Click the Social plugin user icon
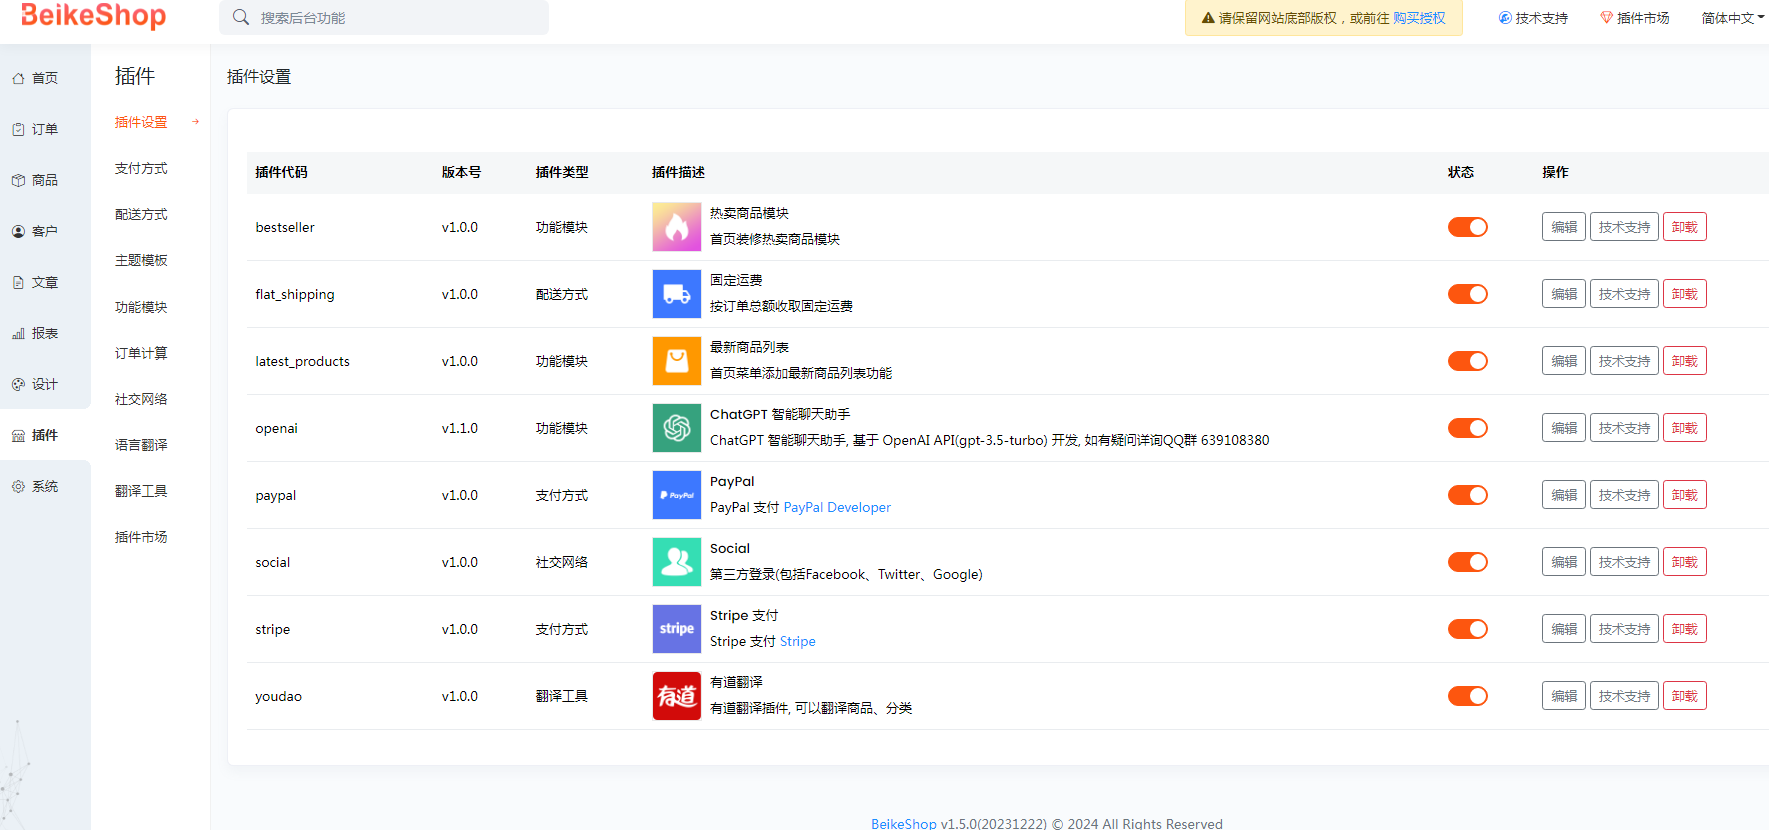Viewport: 1769px width, 830px height. [676, 562]
